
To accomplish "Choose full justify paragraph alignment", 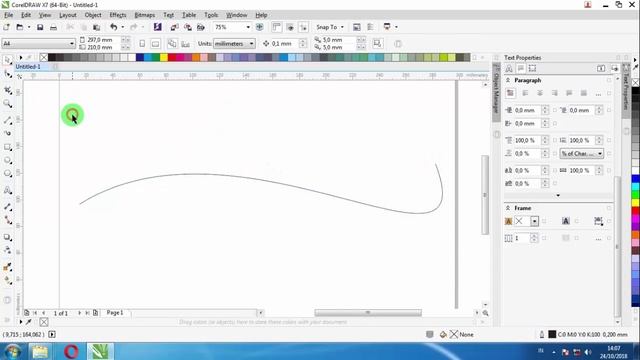I will (569, 93).
